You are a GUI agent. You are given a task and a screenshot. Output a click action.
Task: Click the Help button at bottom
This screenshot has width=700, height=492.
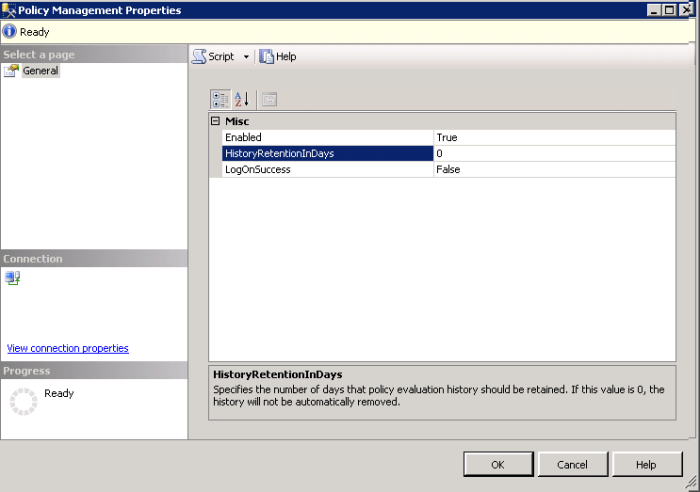(646, 464)
